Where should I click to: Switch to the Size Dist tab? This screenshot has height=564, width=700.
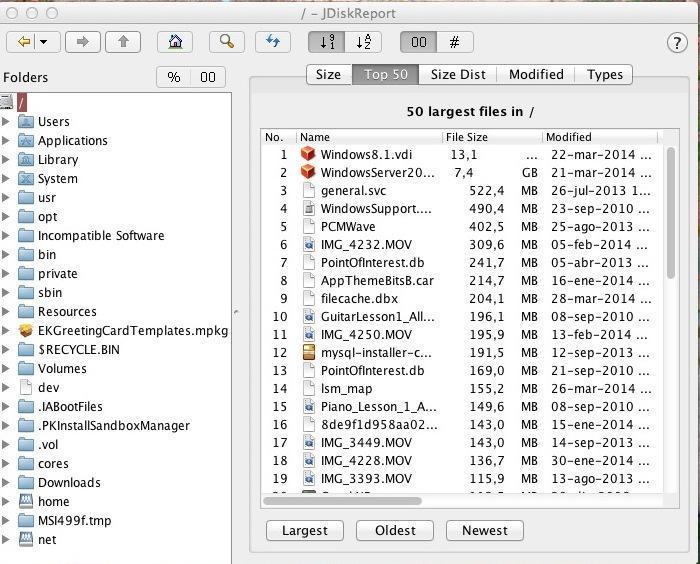coord(458,74)
